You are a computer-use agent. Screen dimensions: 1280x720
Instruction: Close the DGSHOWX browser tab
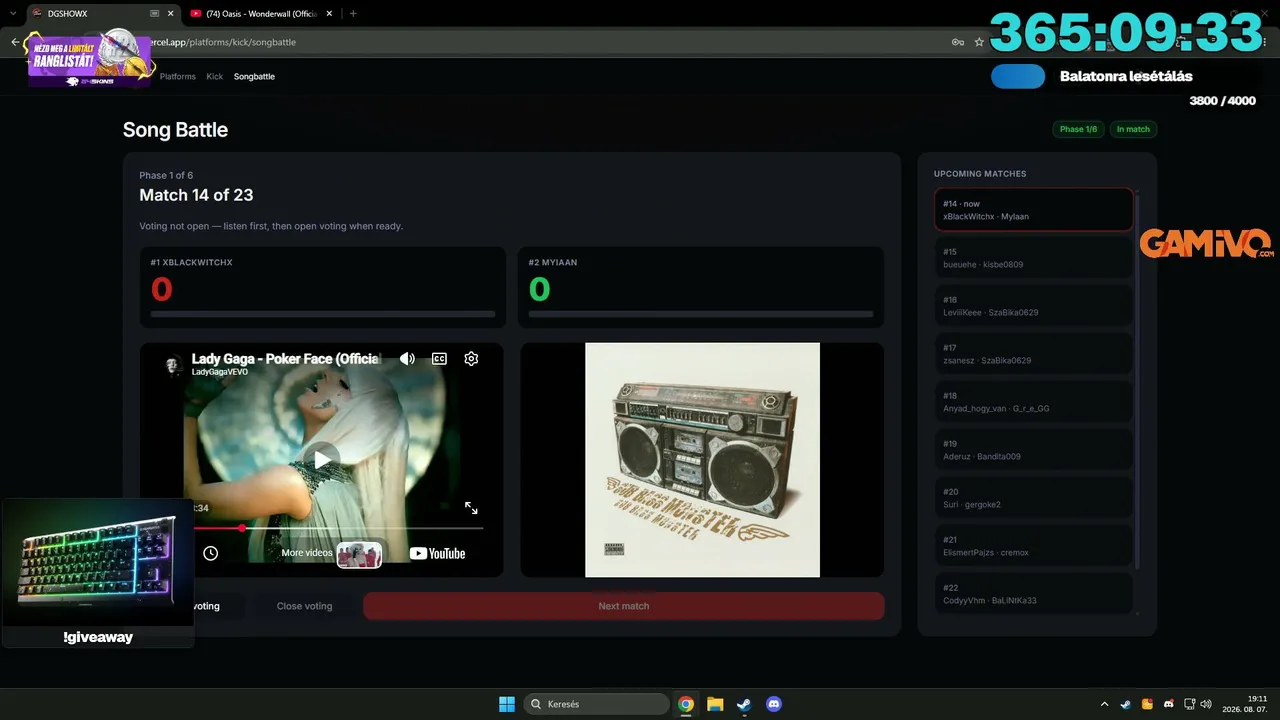170,14
